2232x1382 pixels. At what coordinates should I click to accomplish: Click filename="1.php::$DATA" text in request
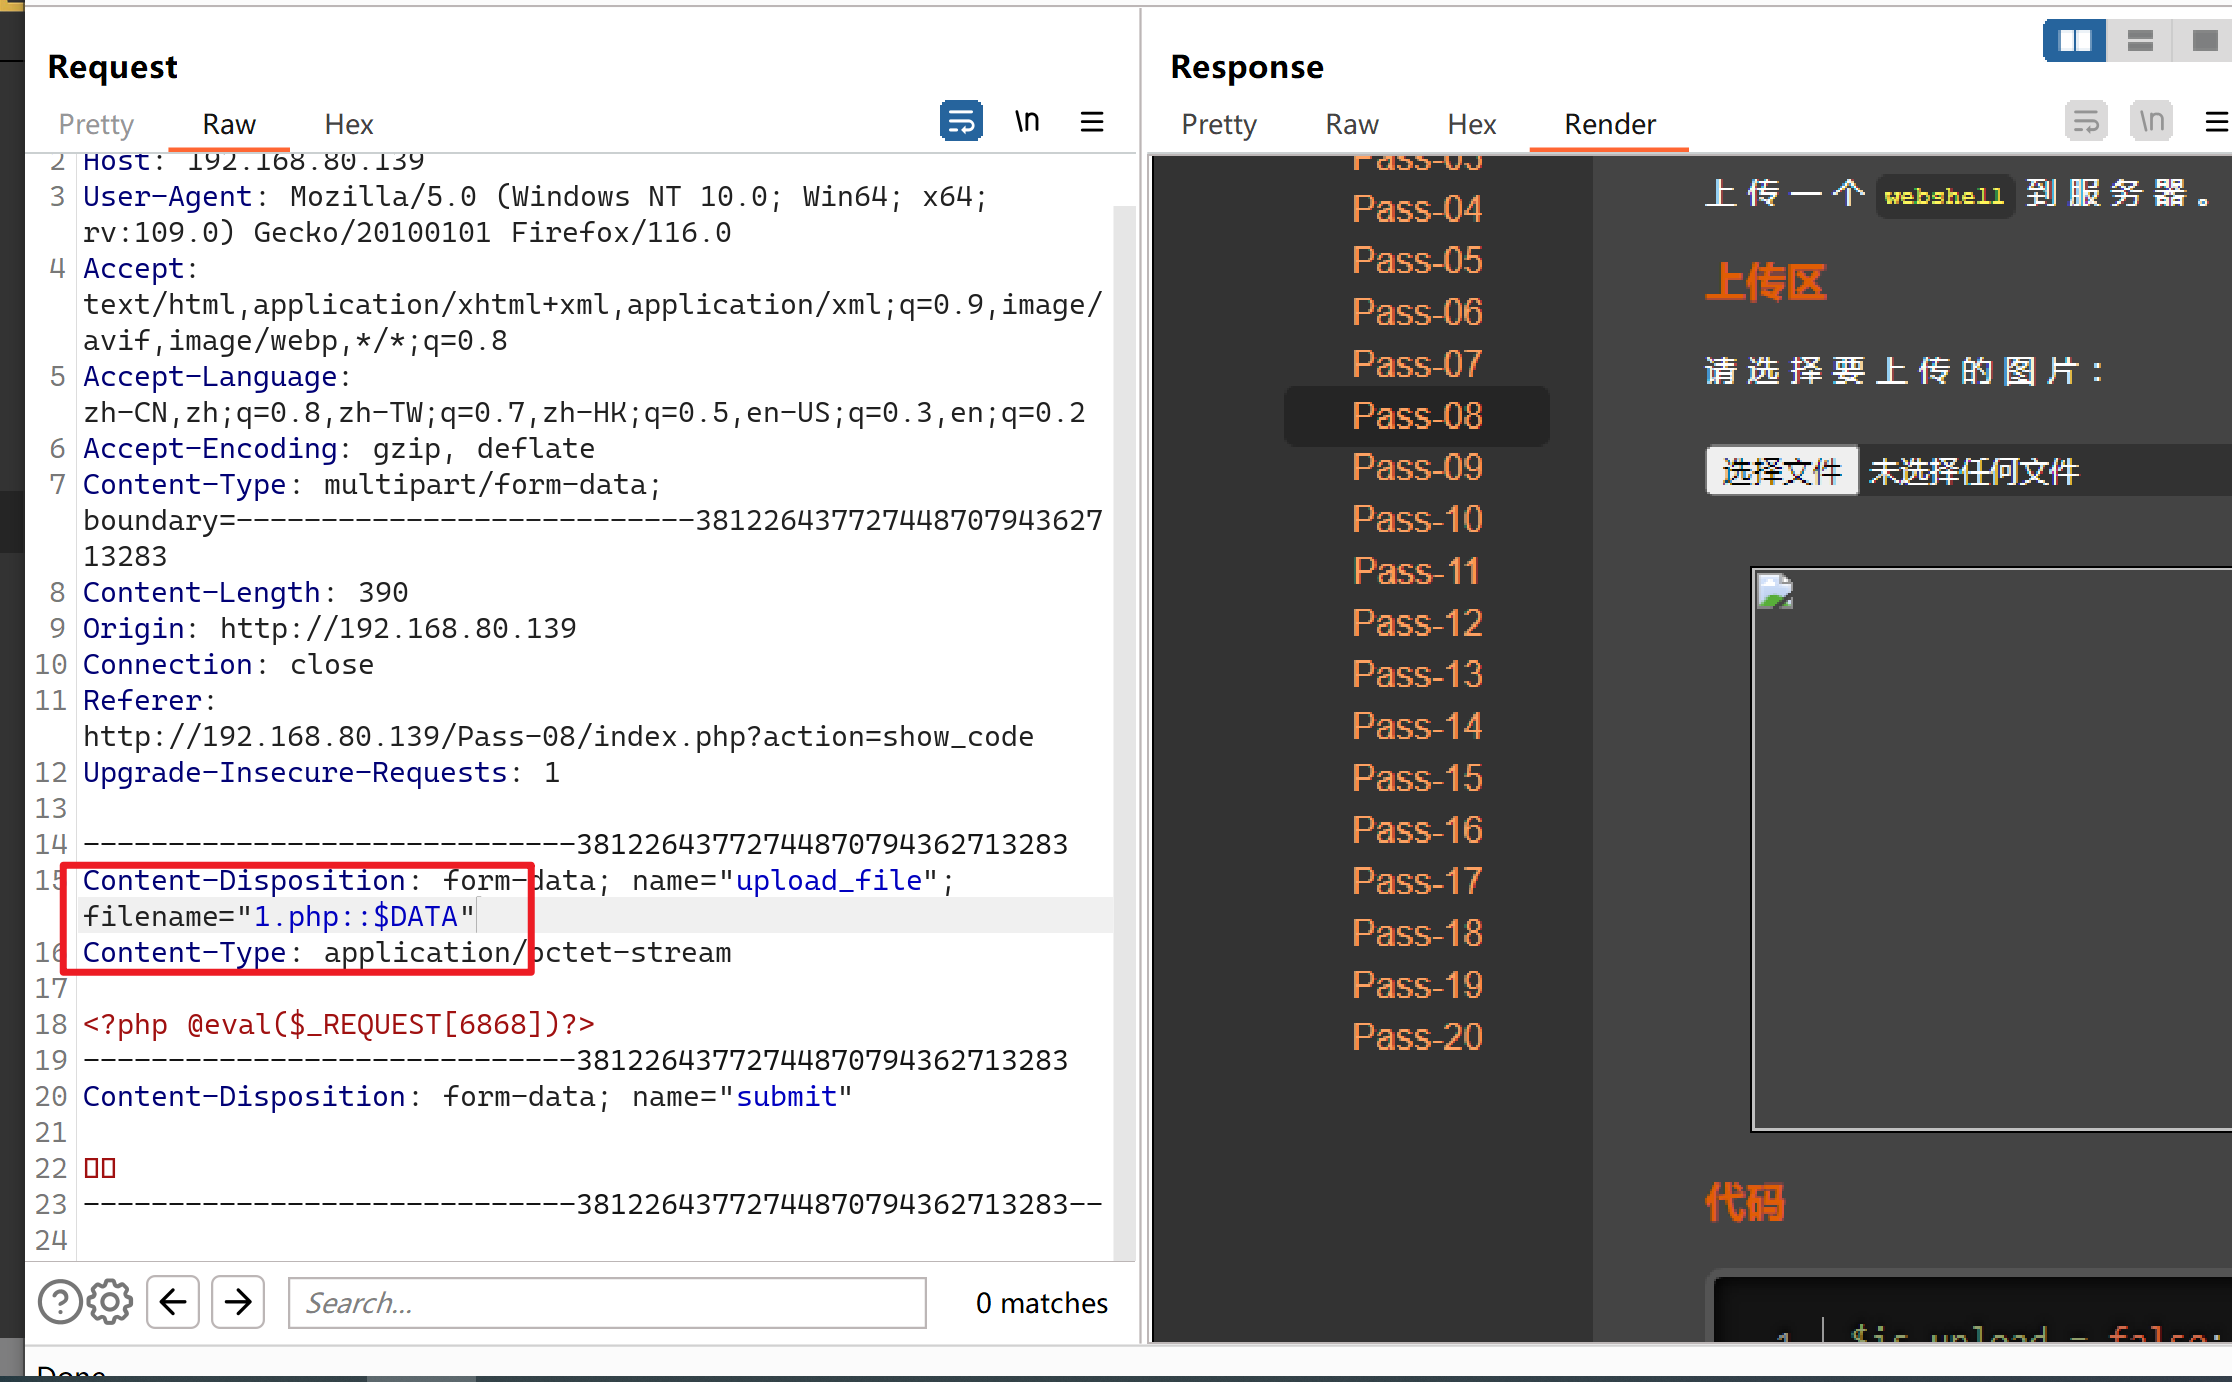[279, 916]
